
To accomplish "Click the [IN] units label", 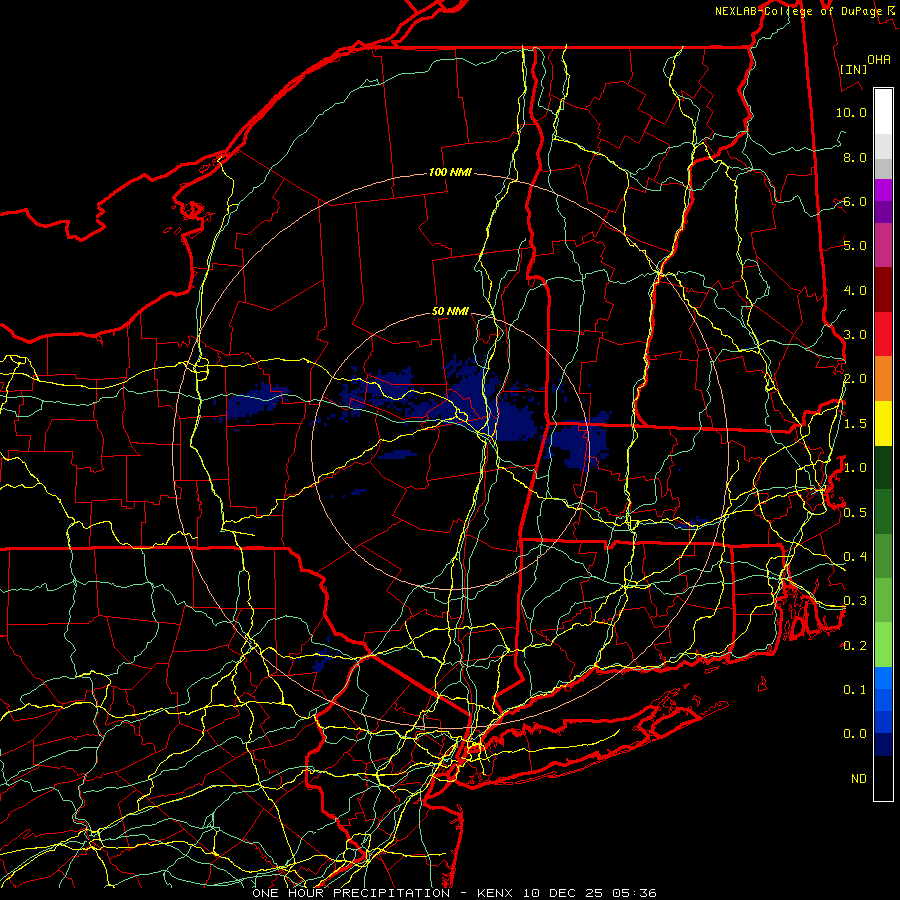I will tap(853, 69).
